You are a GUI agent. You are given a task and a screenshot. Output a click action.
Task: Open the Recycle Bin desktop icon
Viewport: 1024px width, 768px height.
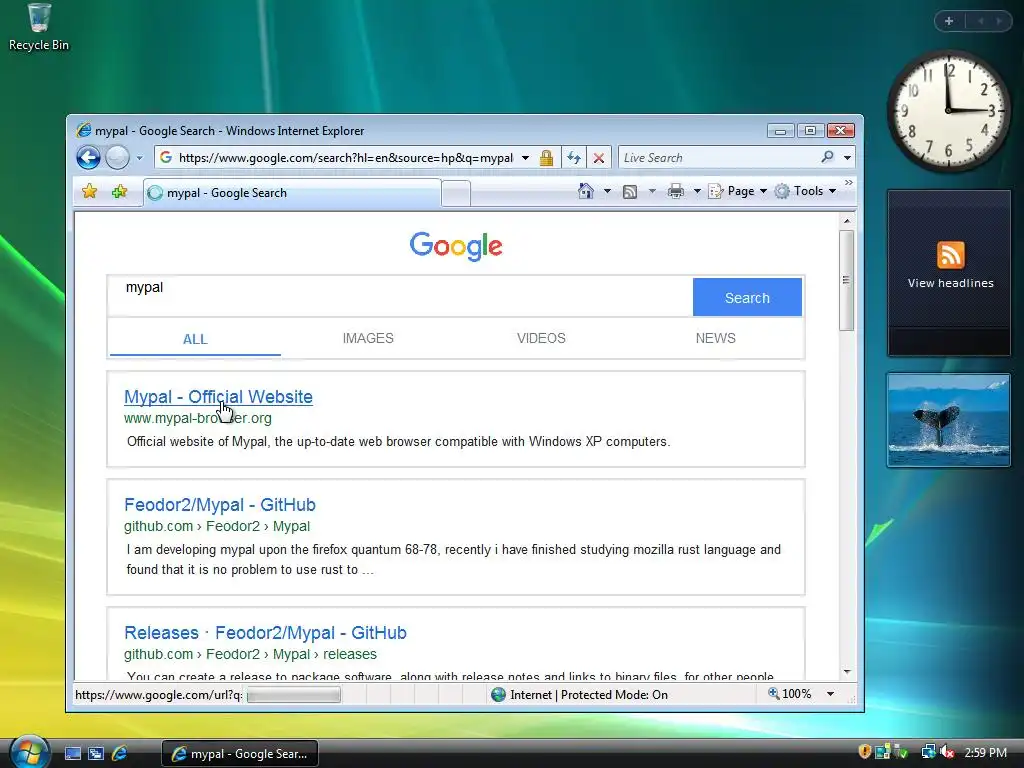(39, 27)
